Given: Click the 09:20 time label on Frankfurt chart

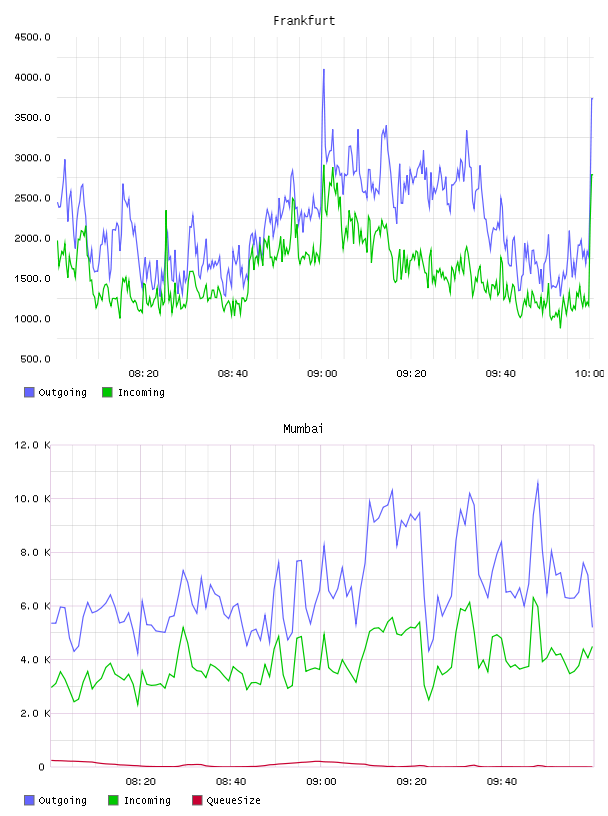Looking at the screenshot, I should point(411,374).
